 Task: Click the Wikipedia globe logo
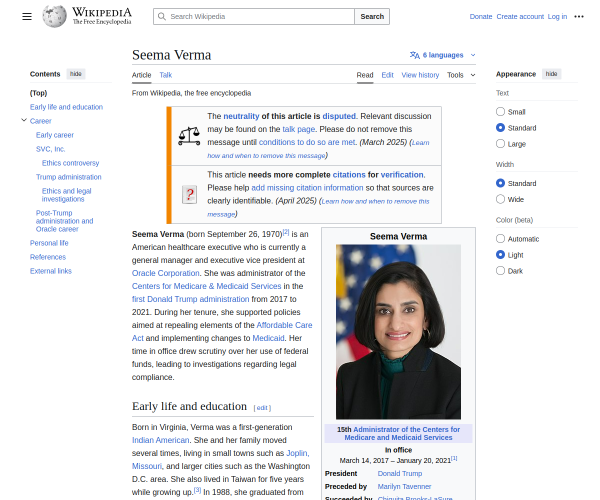54,16
